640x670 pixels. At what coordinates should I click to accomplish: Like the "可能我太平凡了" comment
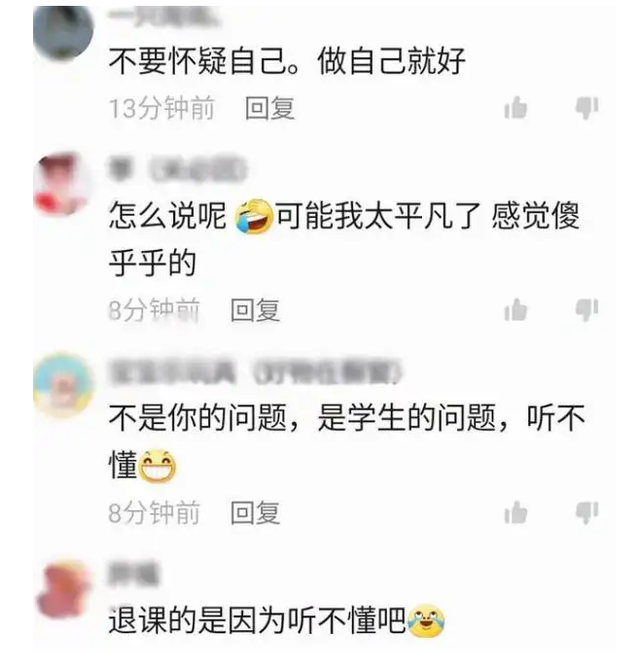point(516,309)
